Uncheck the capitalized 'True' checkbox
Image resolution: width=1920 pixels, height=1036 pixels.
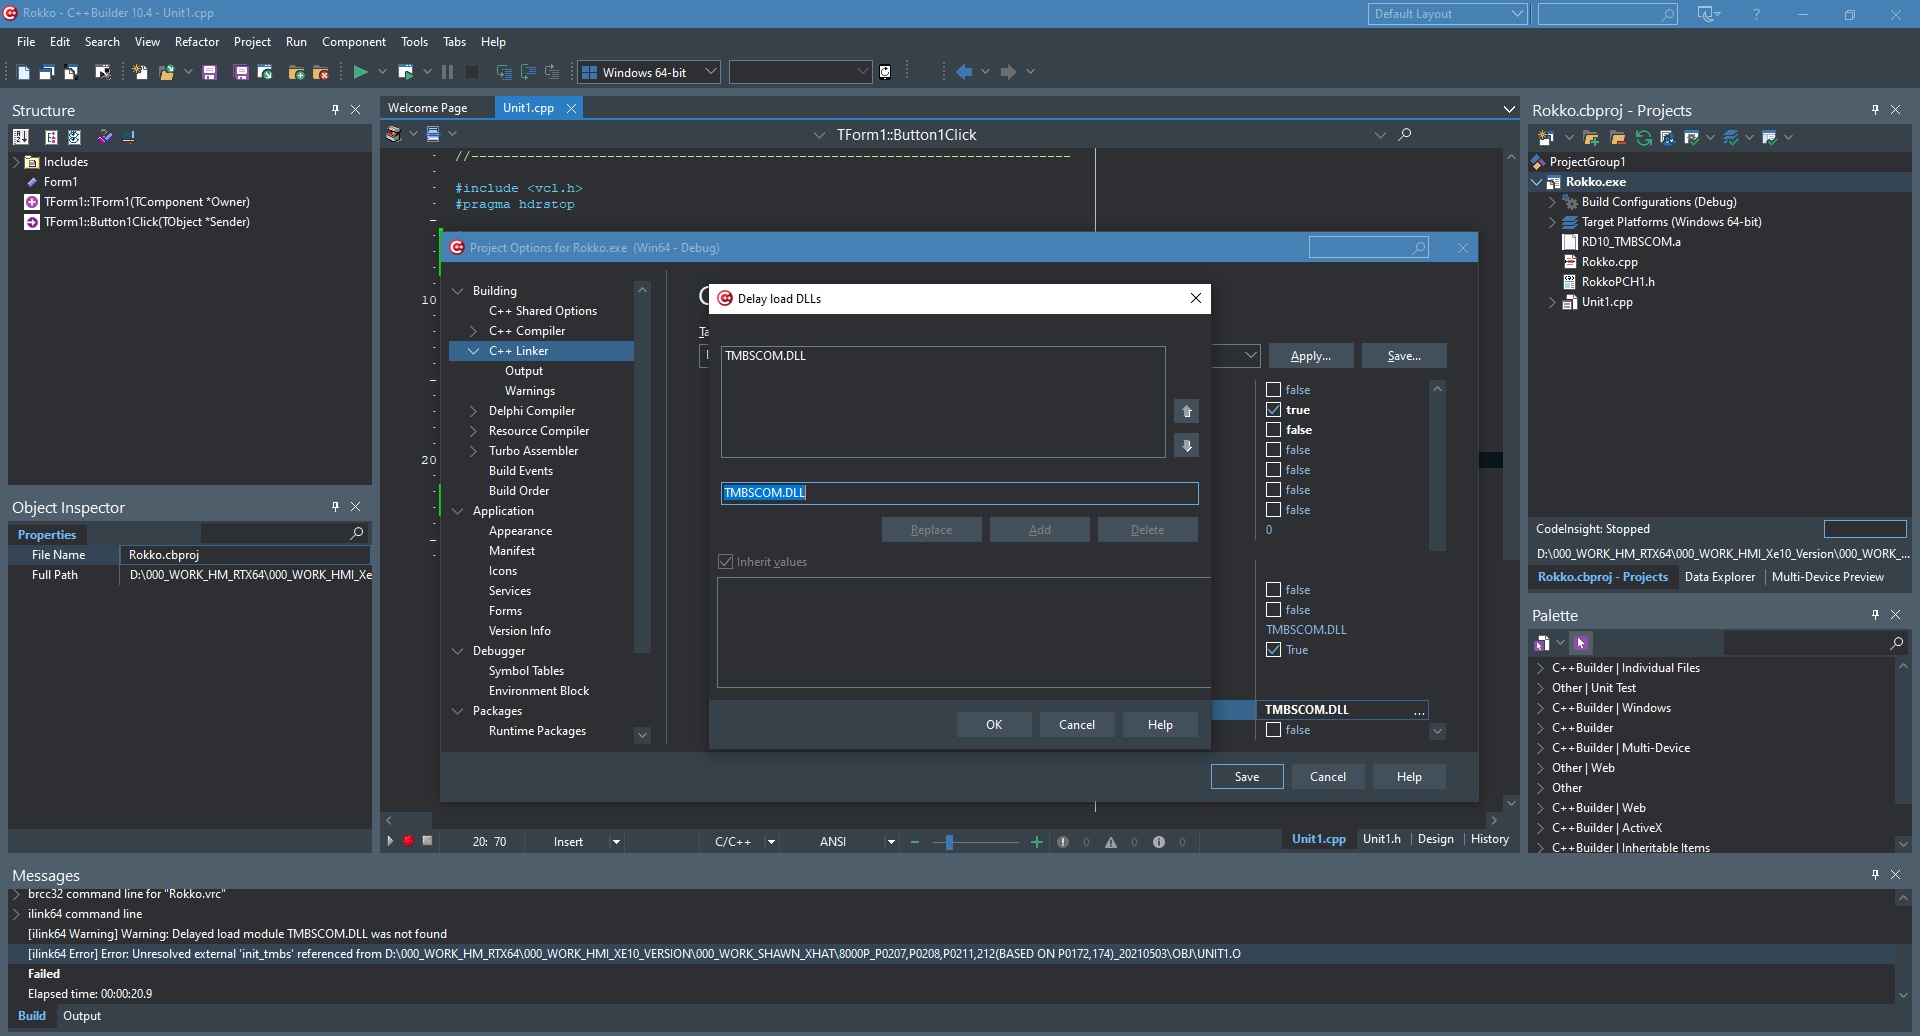tap(1273, 650)
